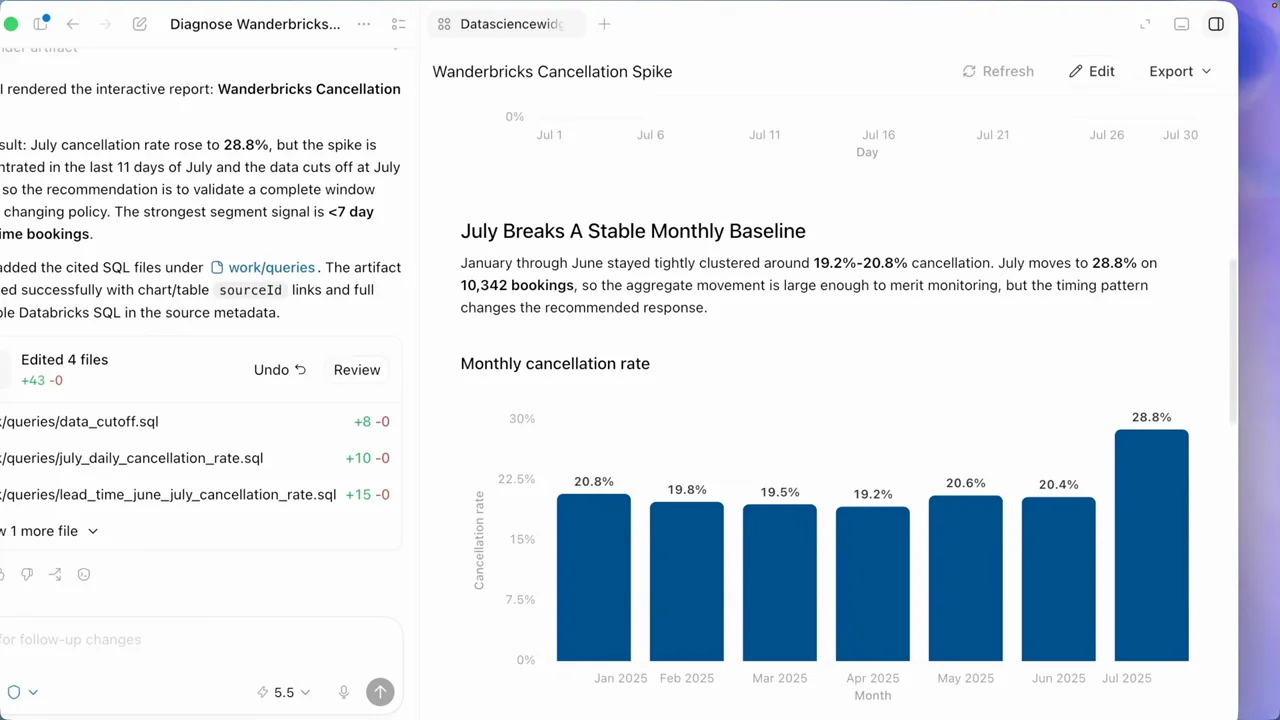Toggle the bottom panel icon
Viewport: 1280px width, 720px height.
(1181, 24)
